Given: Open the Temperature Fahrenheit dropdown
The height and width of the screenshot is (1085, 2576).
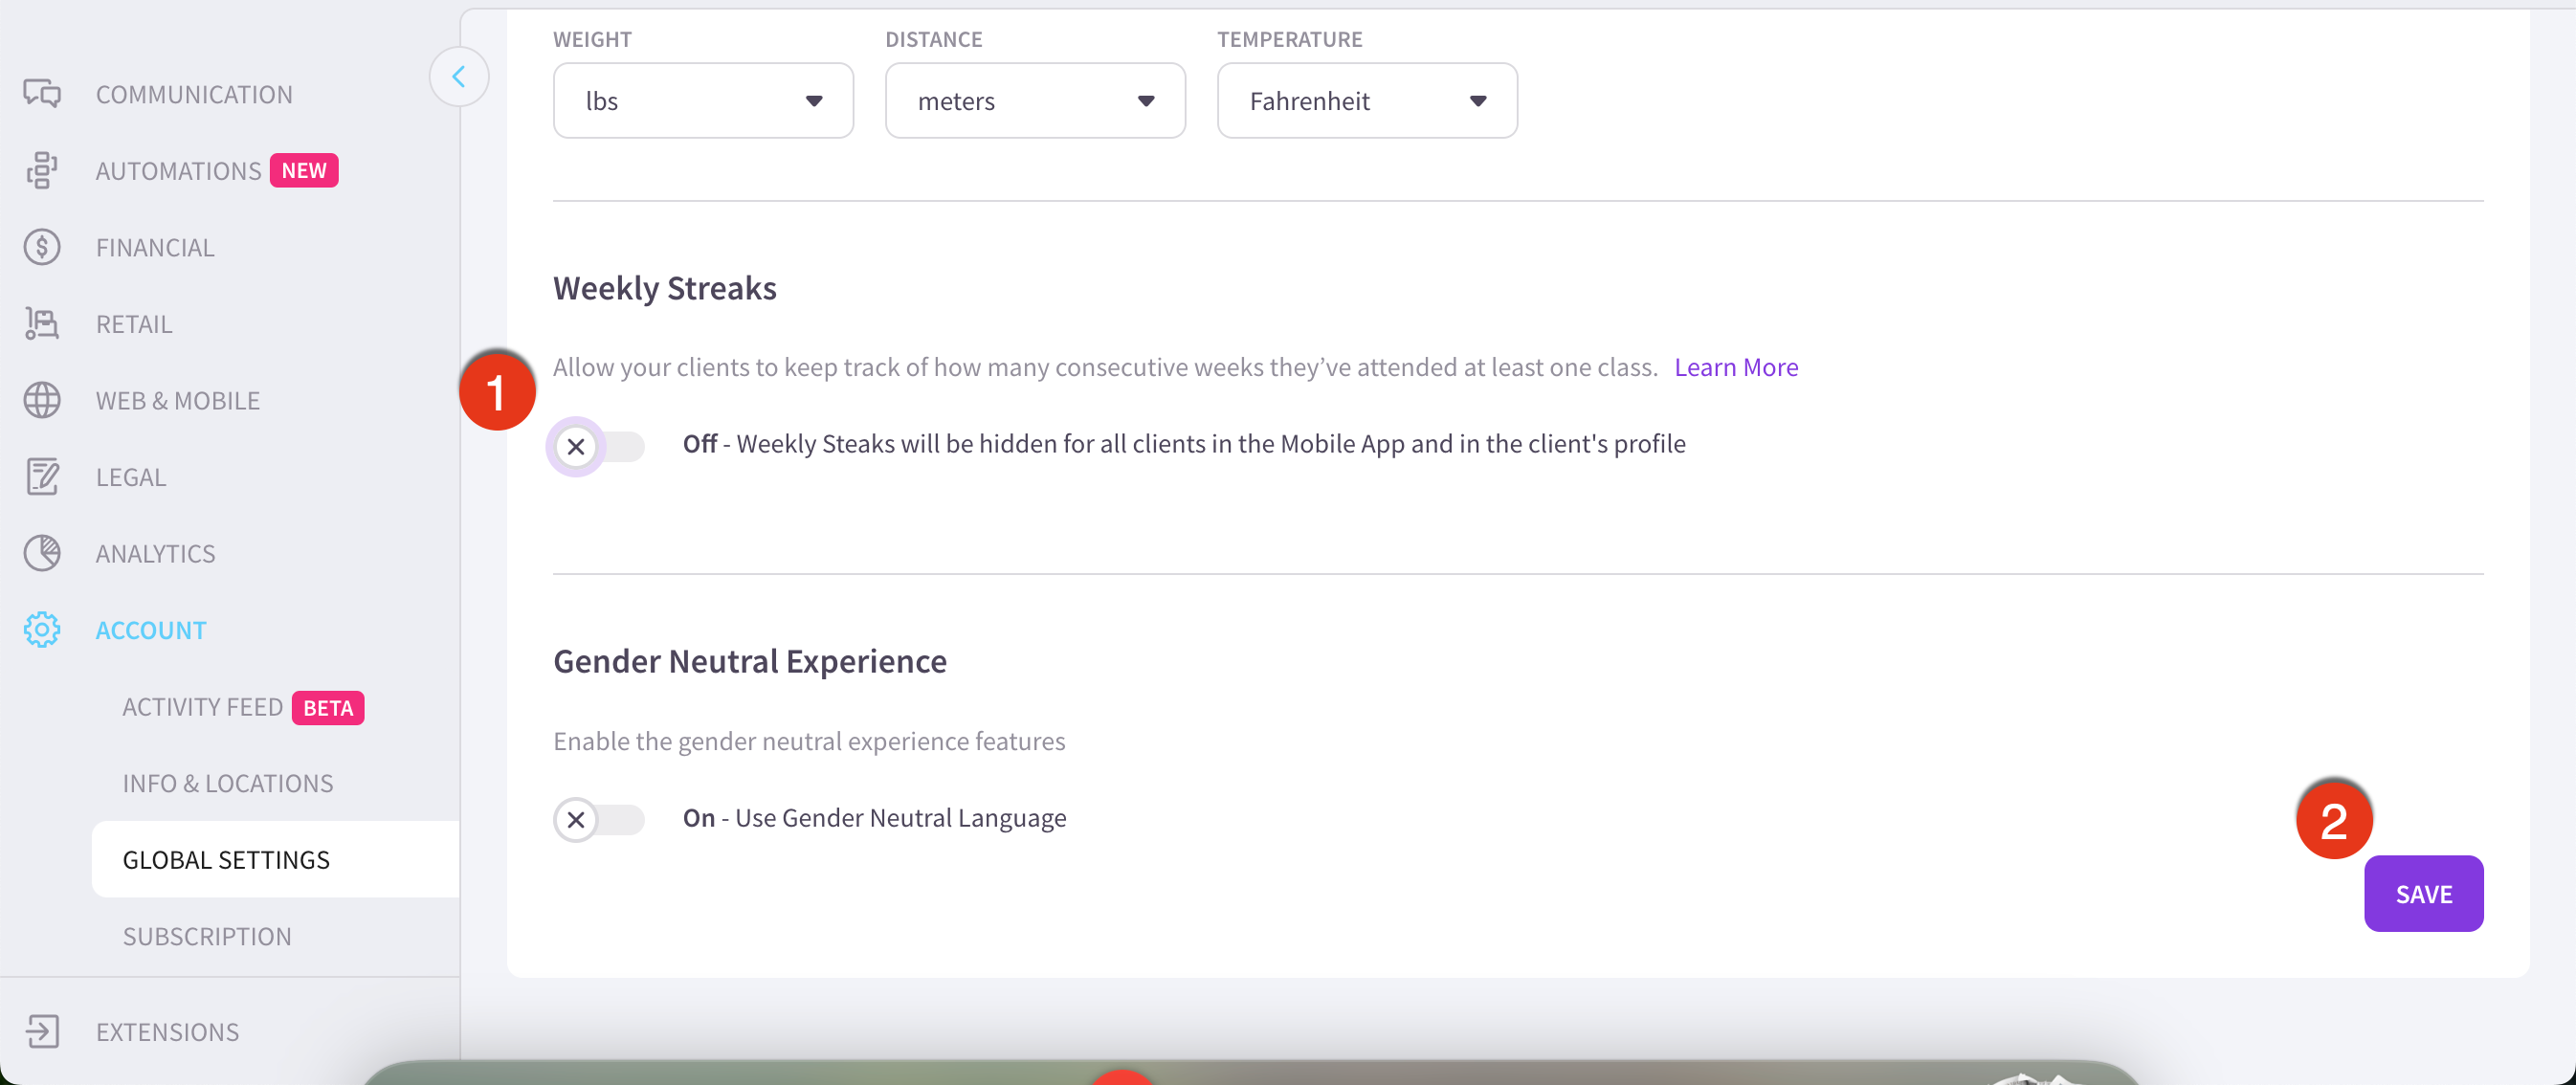Looking at the screenshot, I should click(1367, 101).
